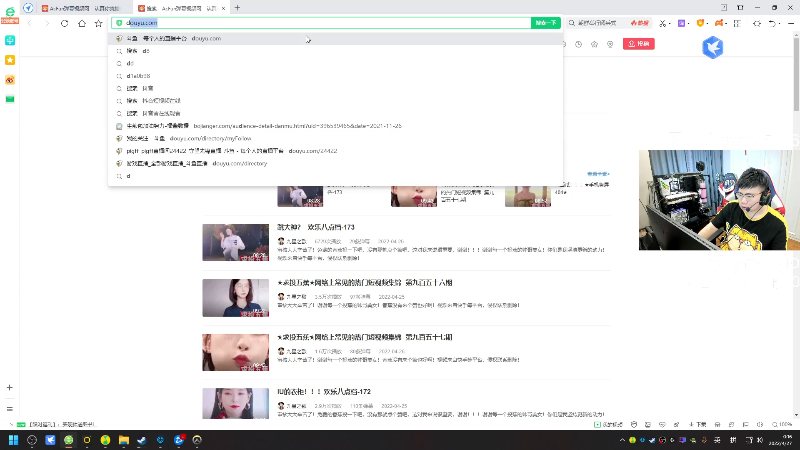This screenshot has height=450, width=800.
Task: Open the grid apps toolbar icon
Action: point(737,23)
